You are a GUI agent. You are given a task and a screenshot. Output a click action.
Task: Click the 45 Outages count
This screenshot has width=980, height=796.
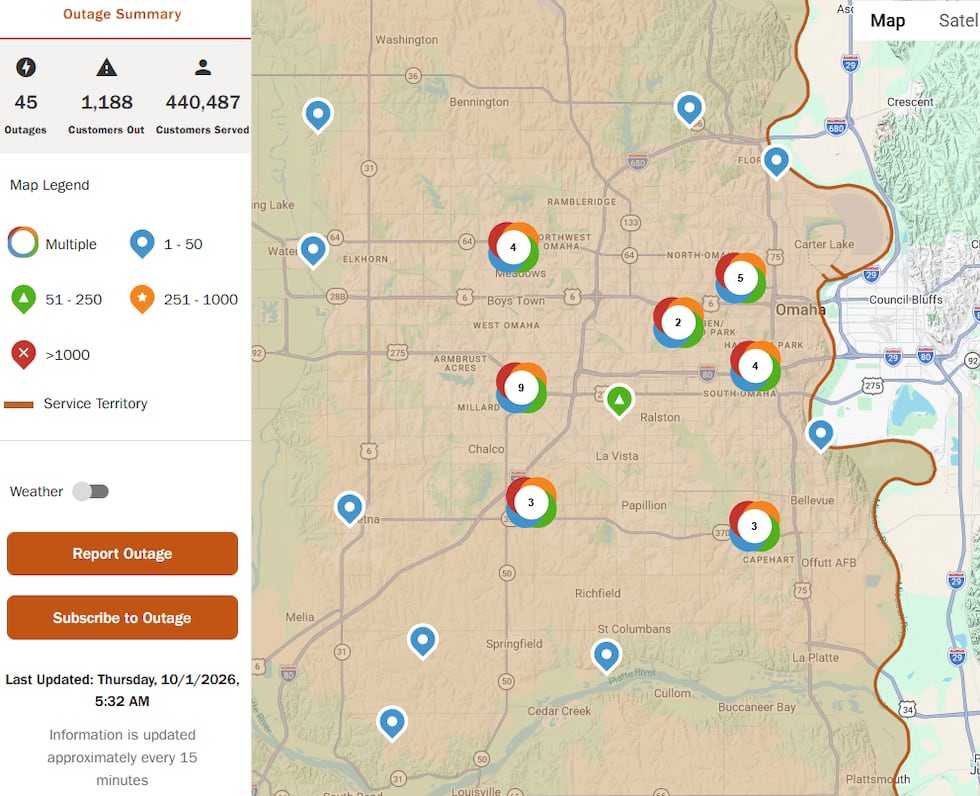coord(26,102)
